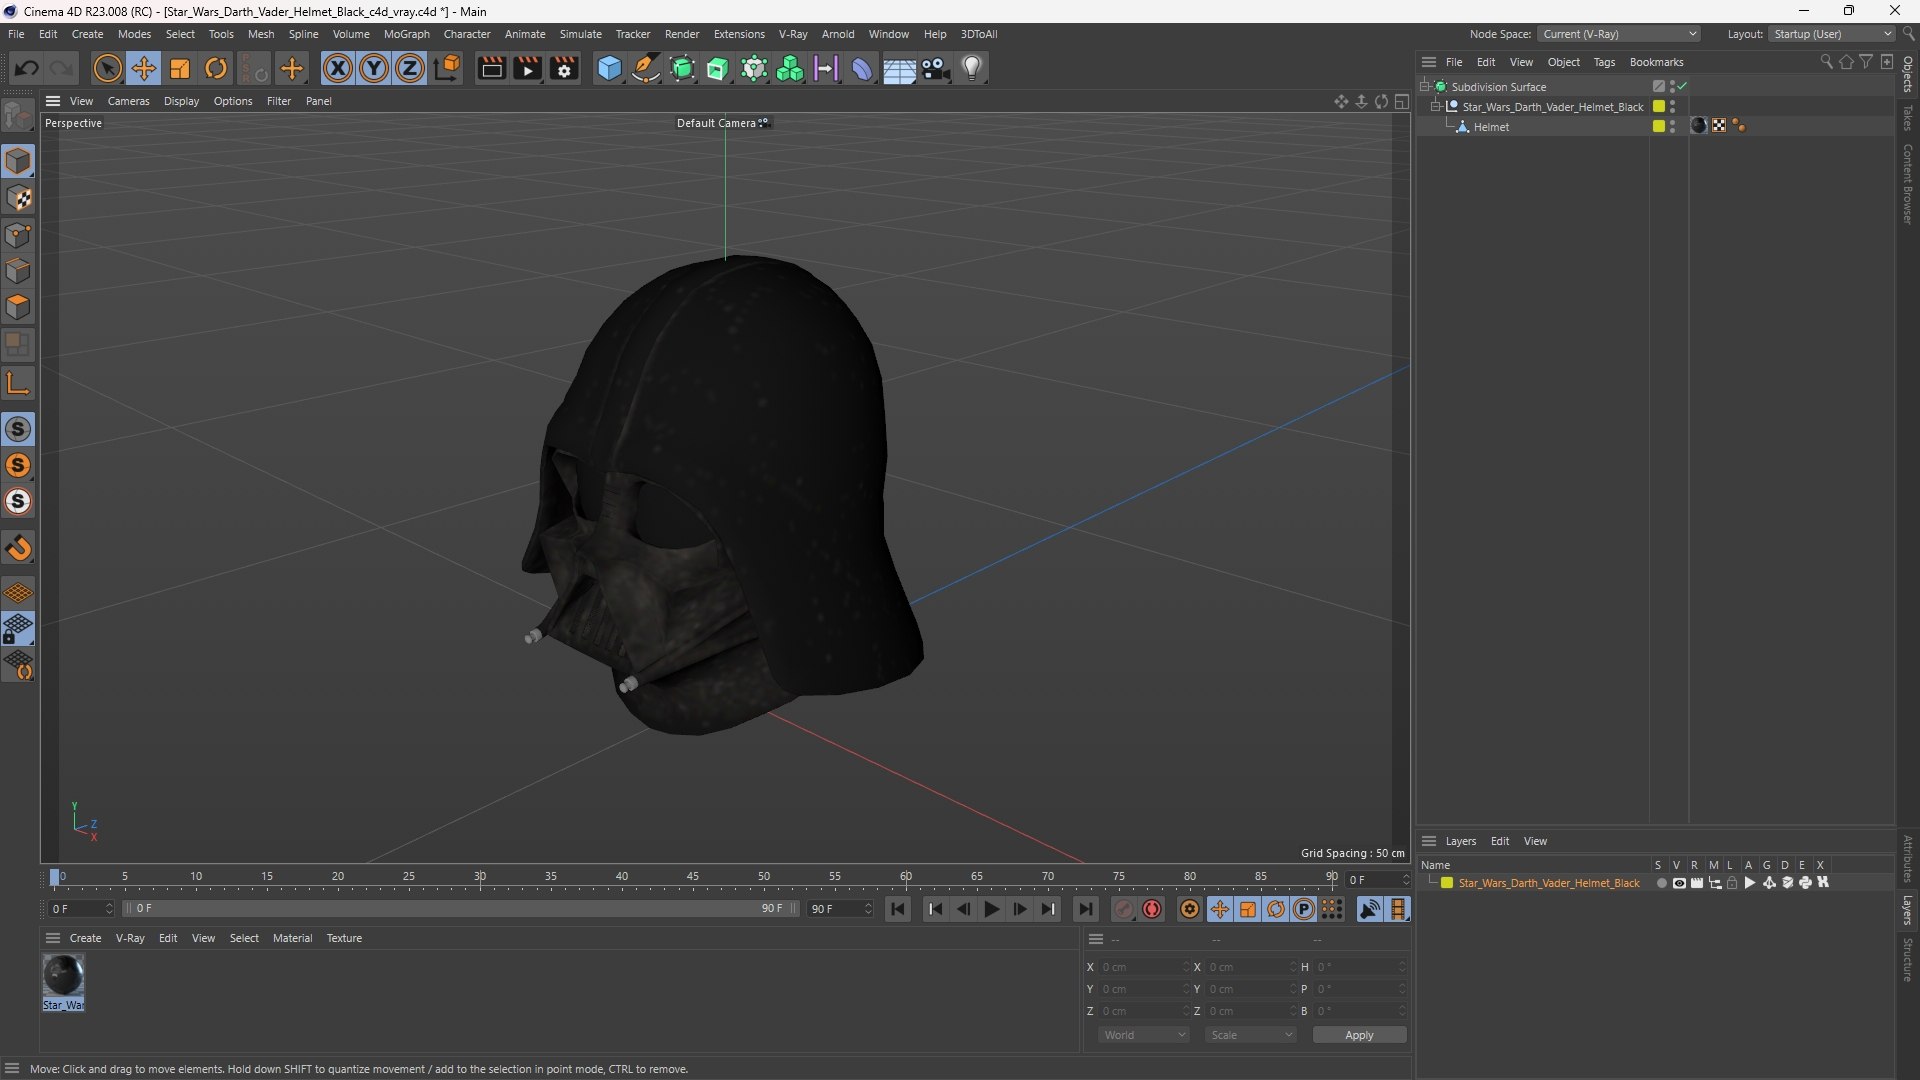The width and height of the screenshot is (1920, 1080).
Task: Collapse Star_Wars_Darth_Vader_Helmet_Black node in Objects
Action: pos(1436,106)
